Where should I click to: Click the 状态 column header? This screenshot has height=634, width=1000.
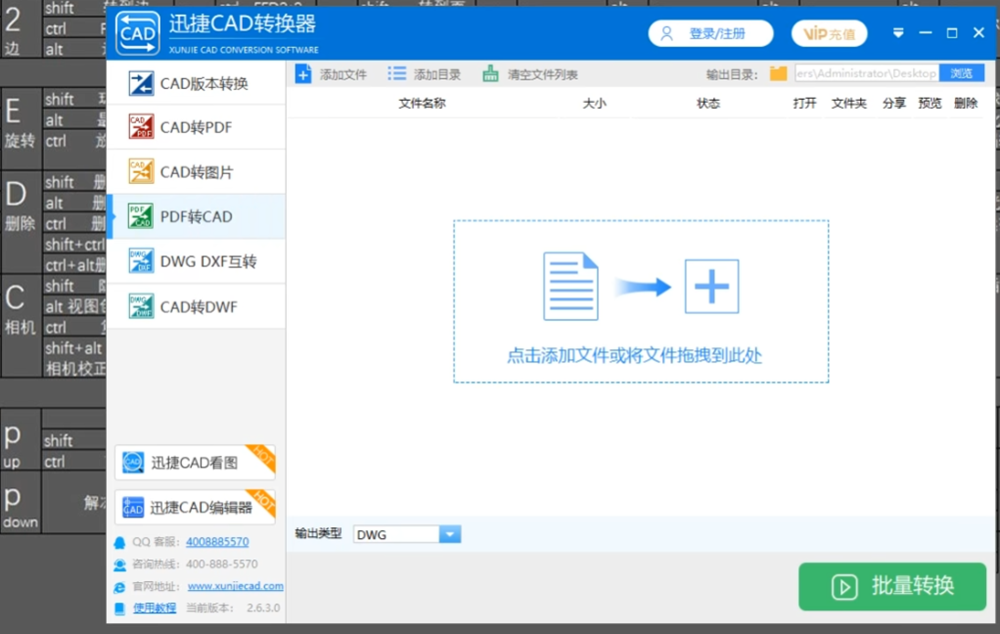[709, 103]
